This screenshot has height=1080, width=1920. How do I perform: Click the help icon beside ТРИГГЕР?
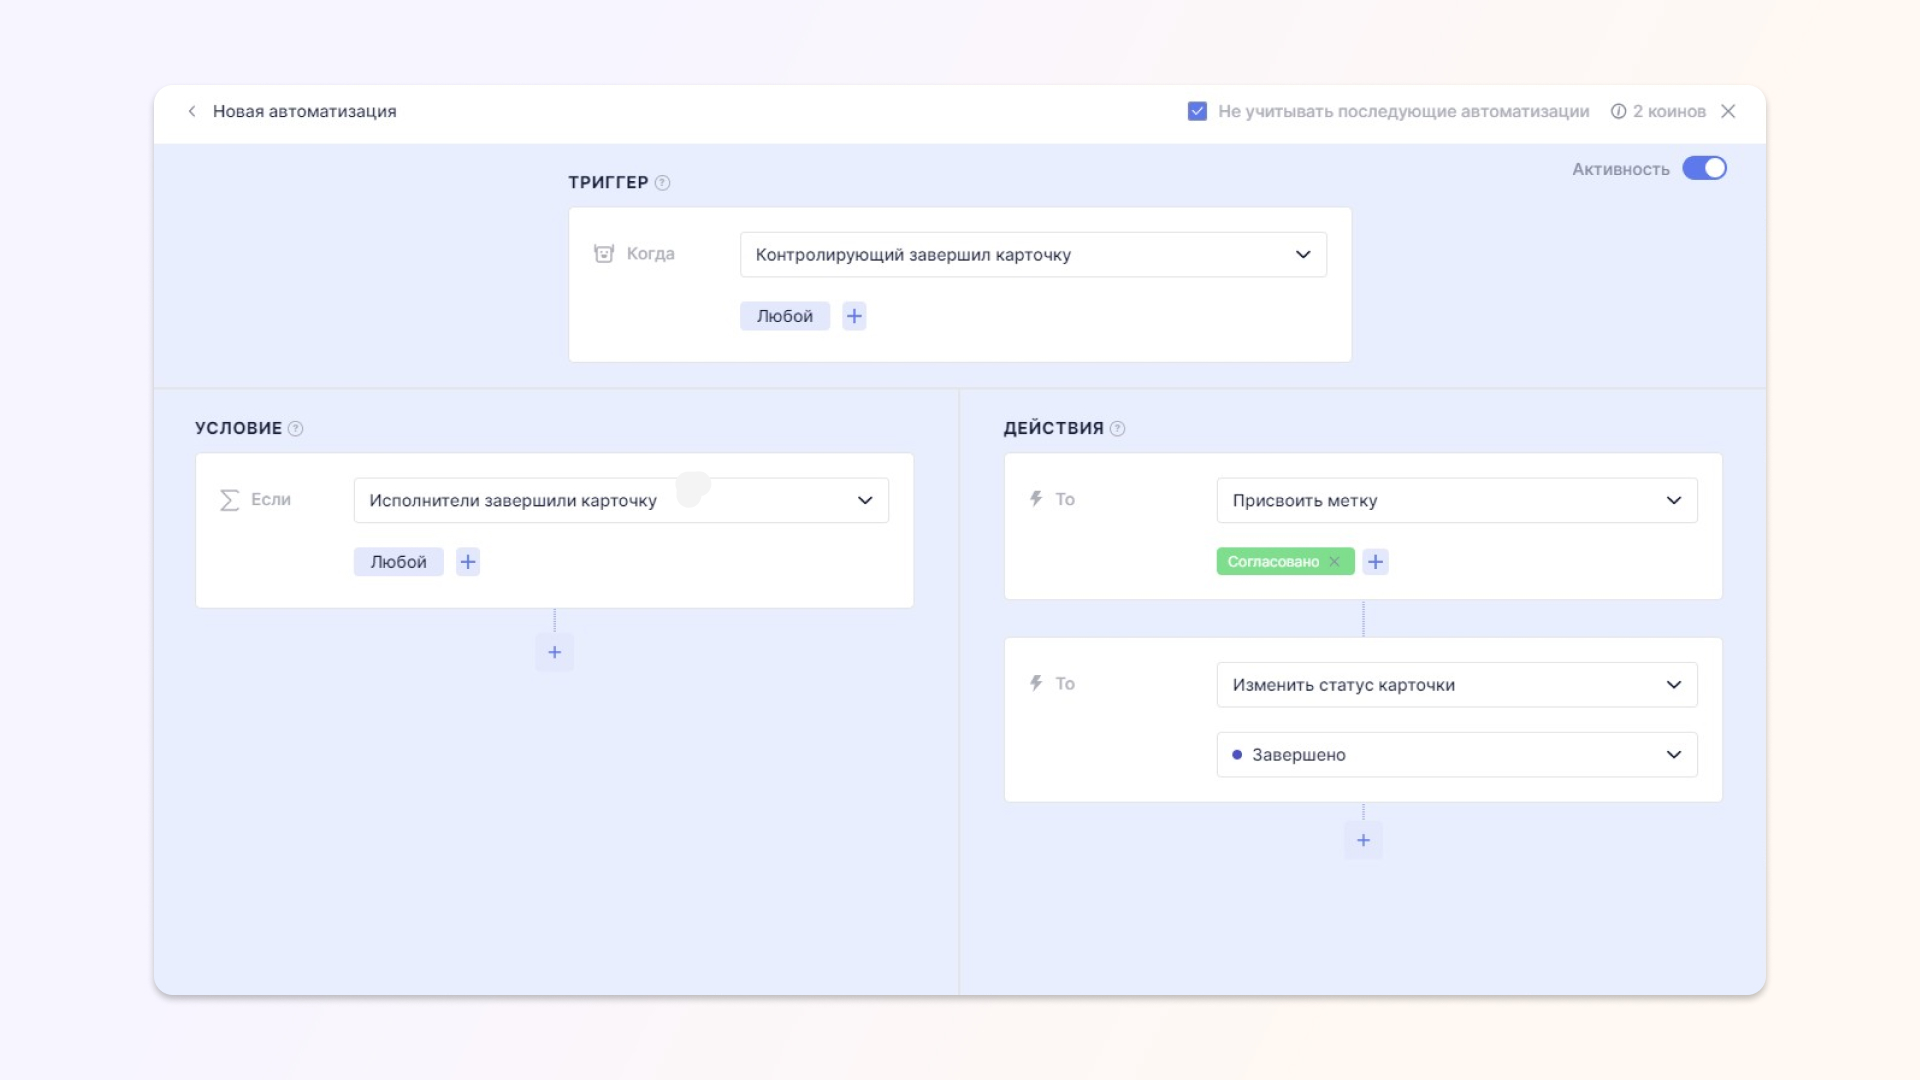662,183
